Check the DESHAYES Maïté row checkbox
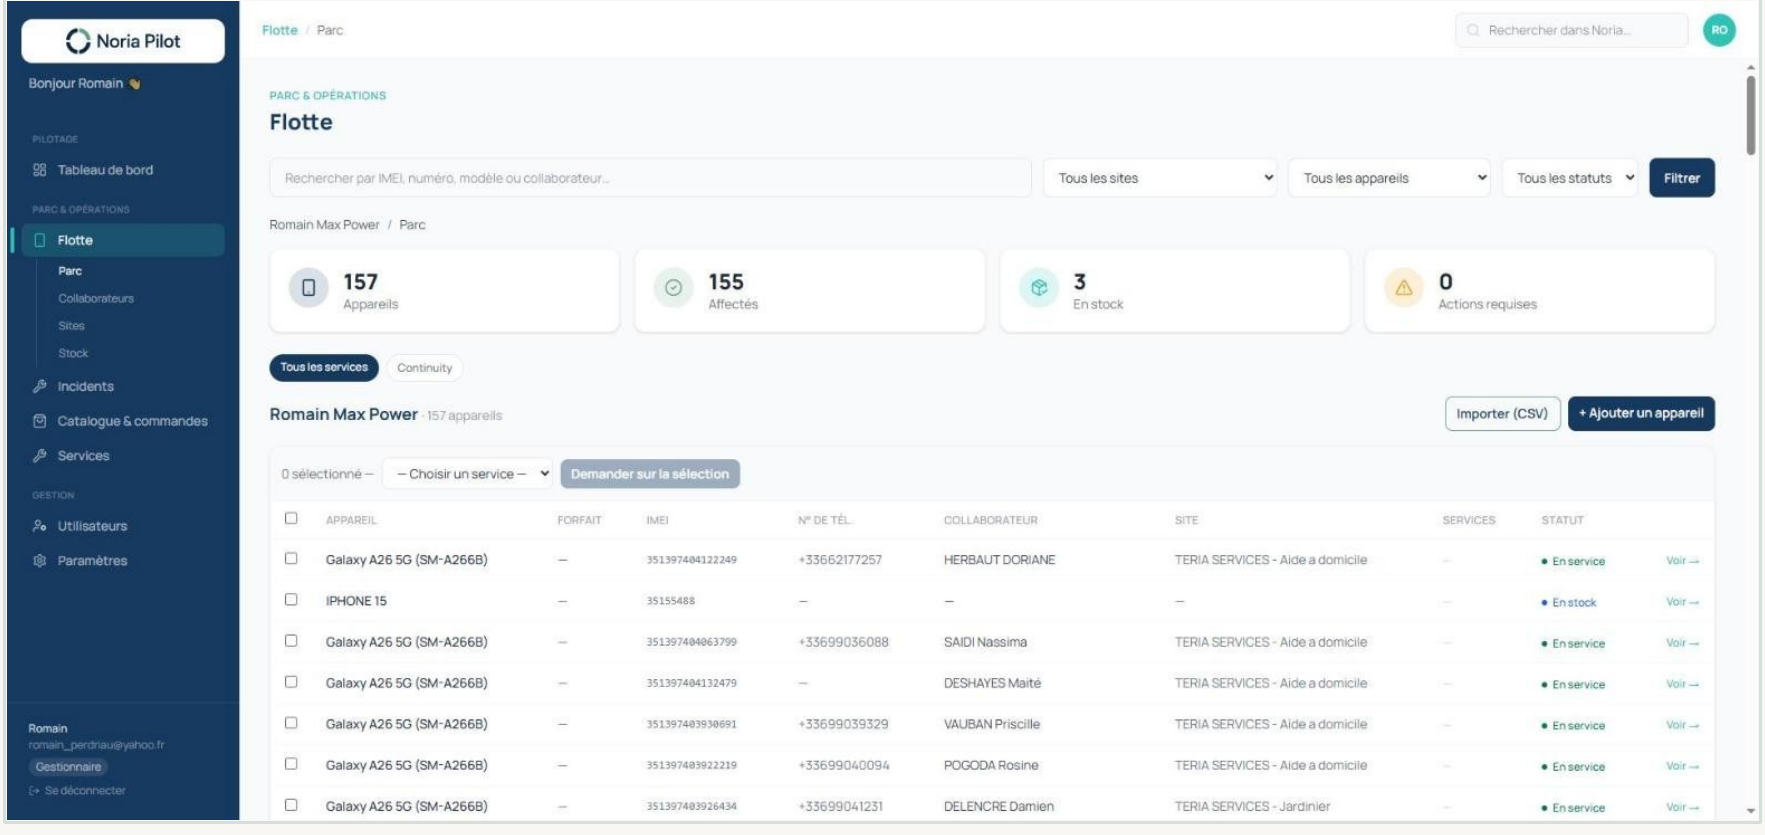The width and height of the screenshot is (1765, 835). click(x=291, y=681)
